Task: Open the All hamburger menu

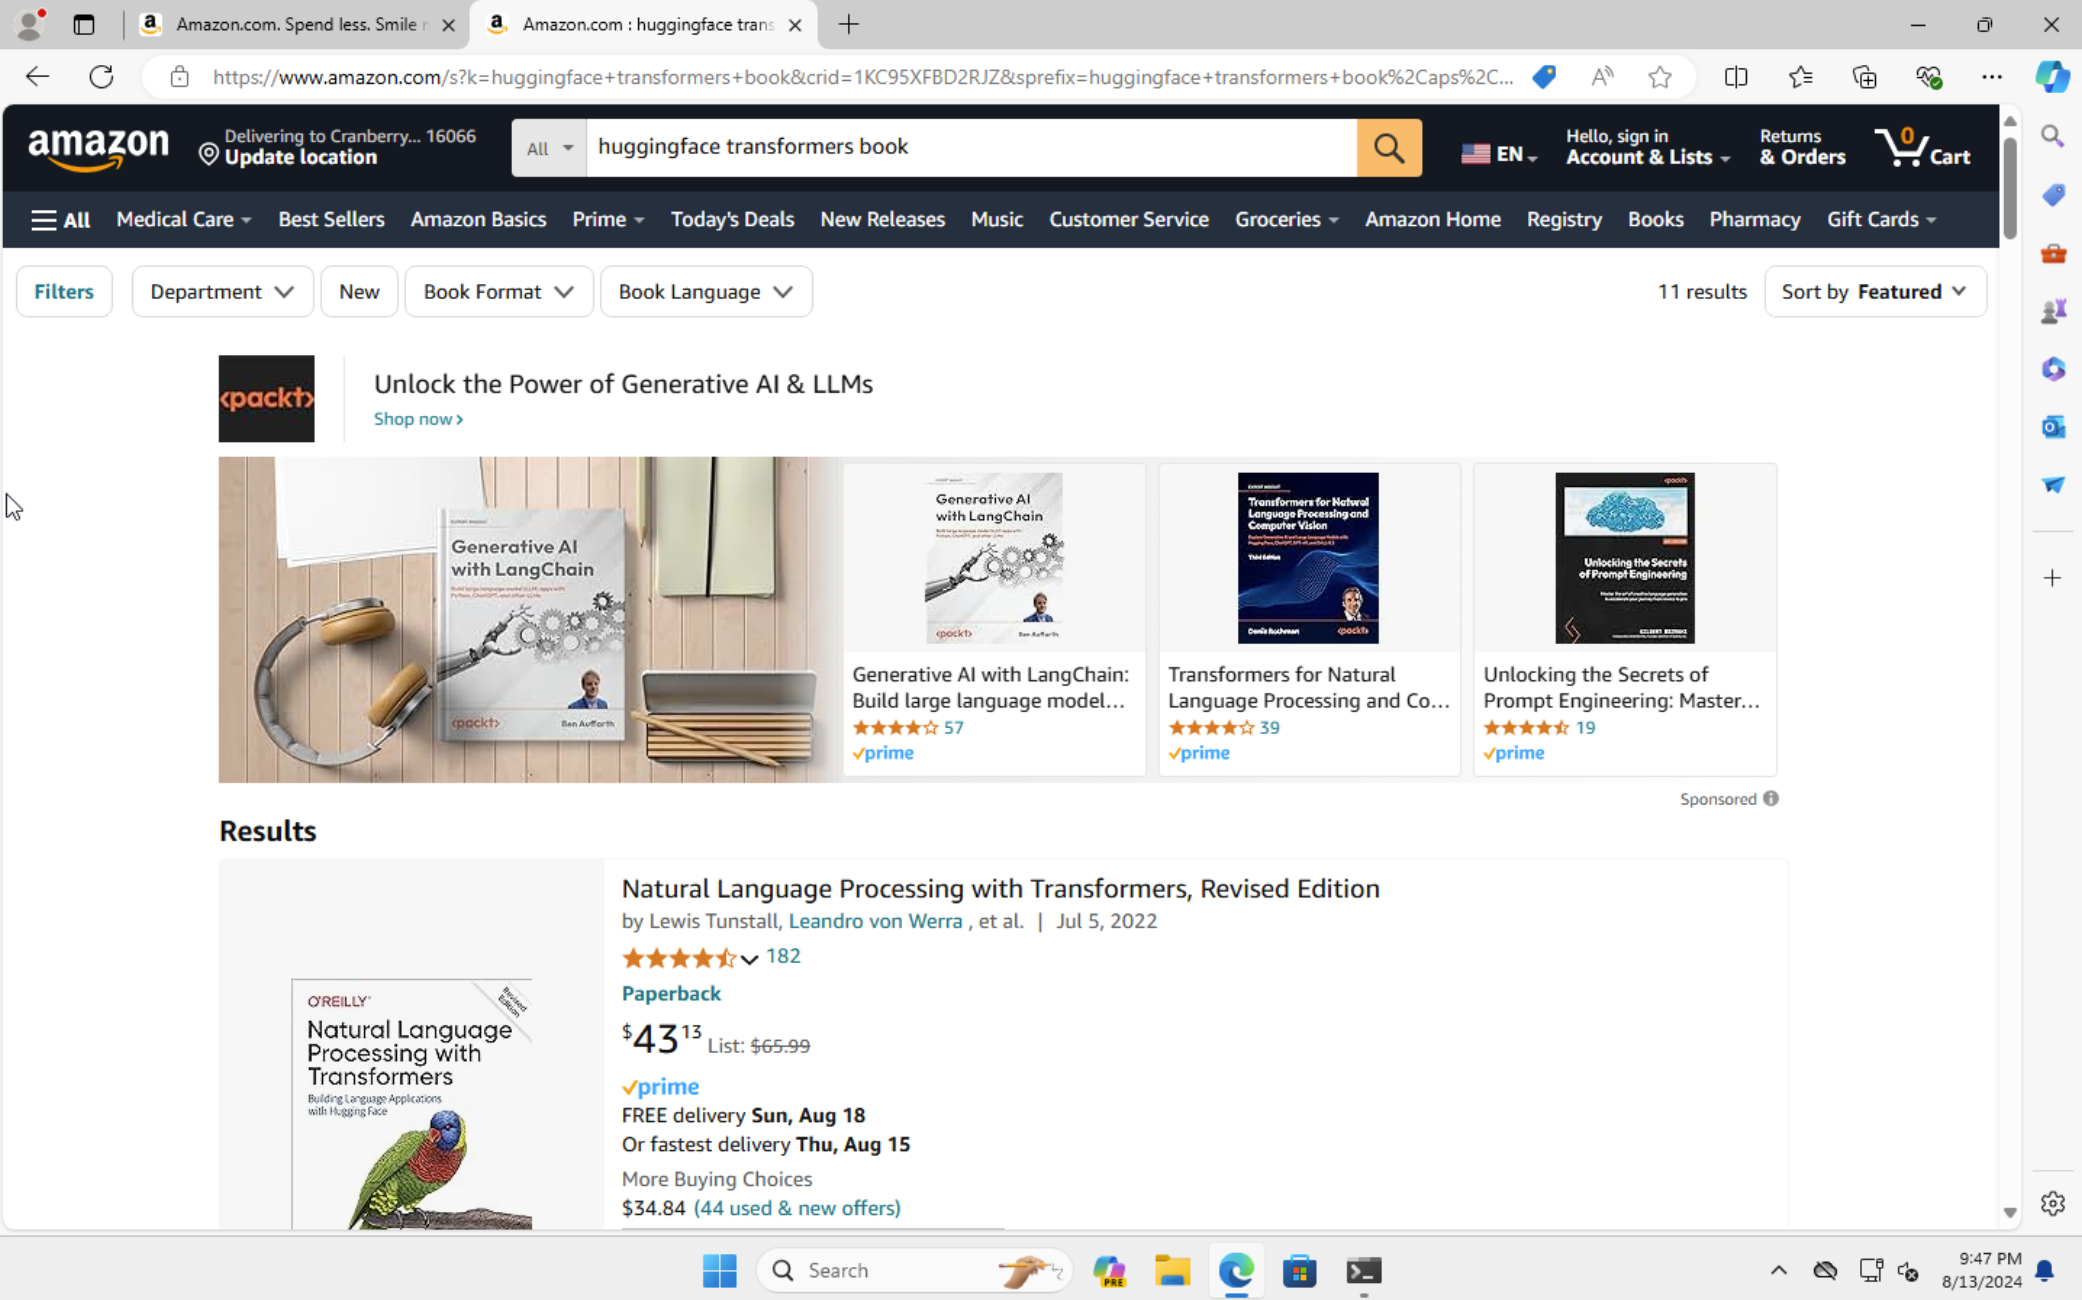Action: [60, 220]
